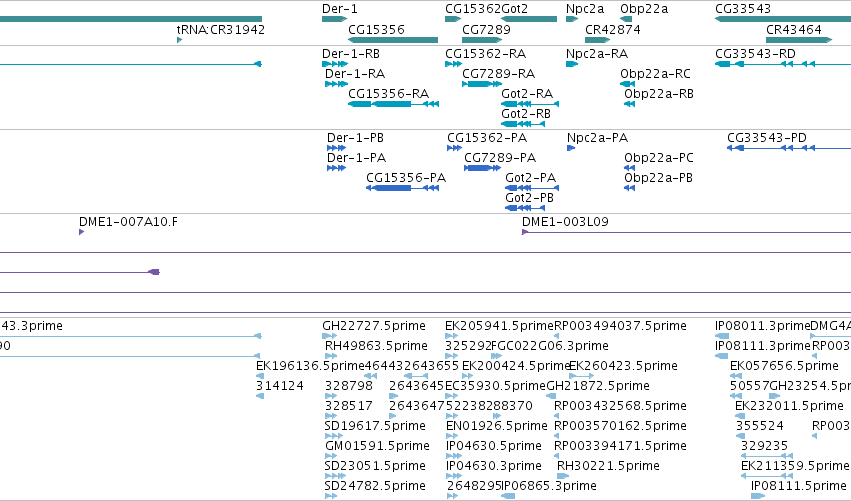The width and height of the screenshot is (851, 501).
Task: Click the SD24782.5prime EST label
Action: tap(375, 486)
